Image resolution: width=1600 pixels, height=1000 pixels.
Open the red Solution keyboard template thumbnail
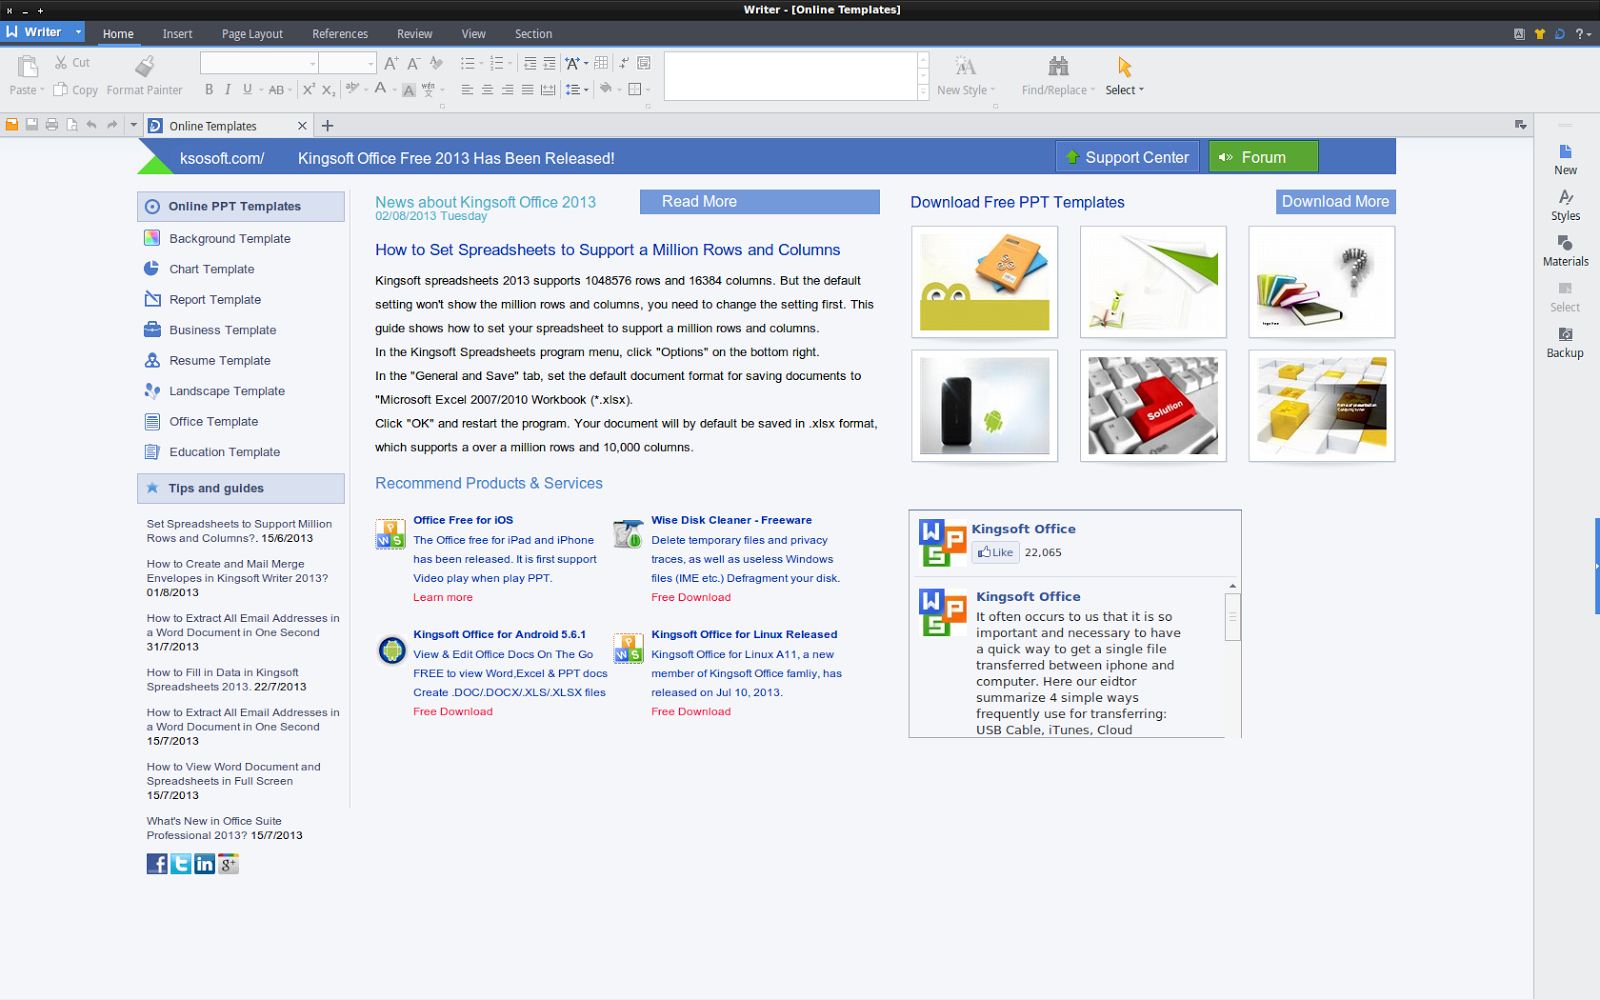tap(1153, 406)
